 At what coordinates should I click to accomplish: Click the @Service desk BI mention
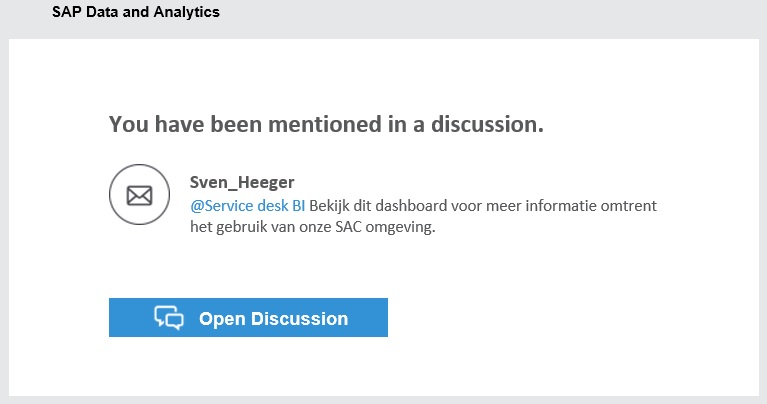pyautogui.click(x=247, y=206)
